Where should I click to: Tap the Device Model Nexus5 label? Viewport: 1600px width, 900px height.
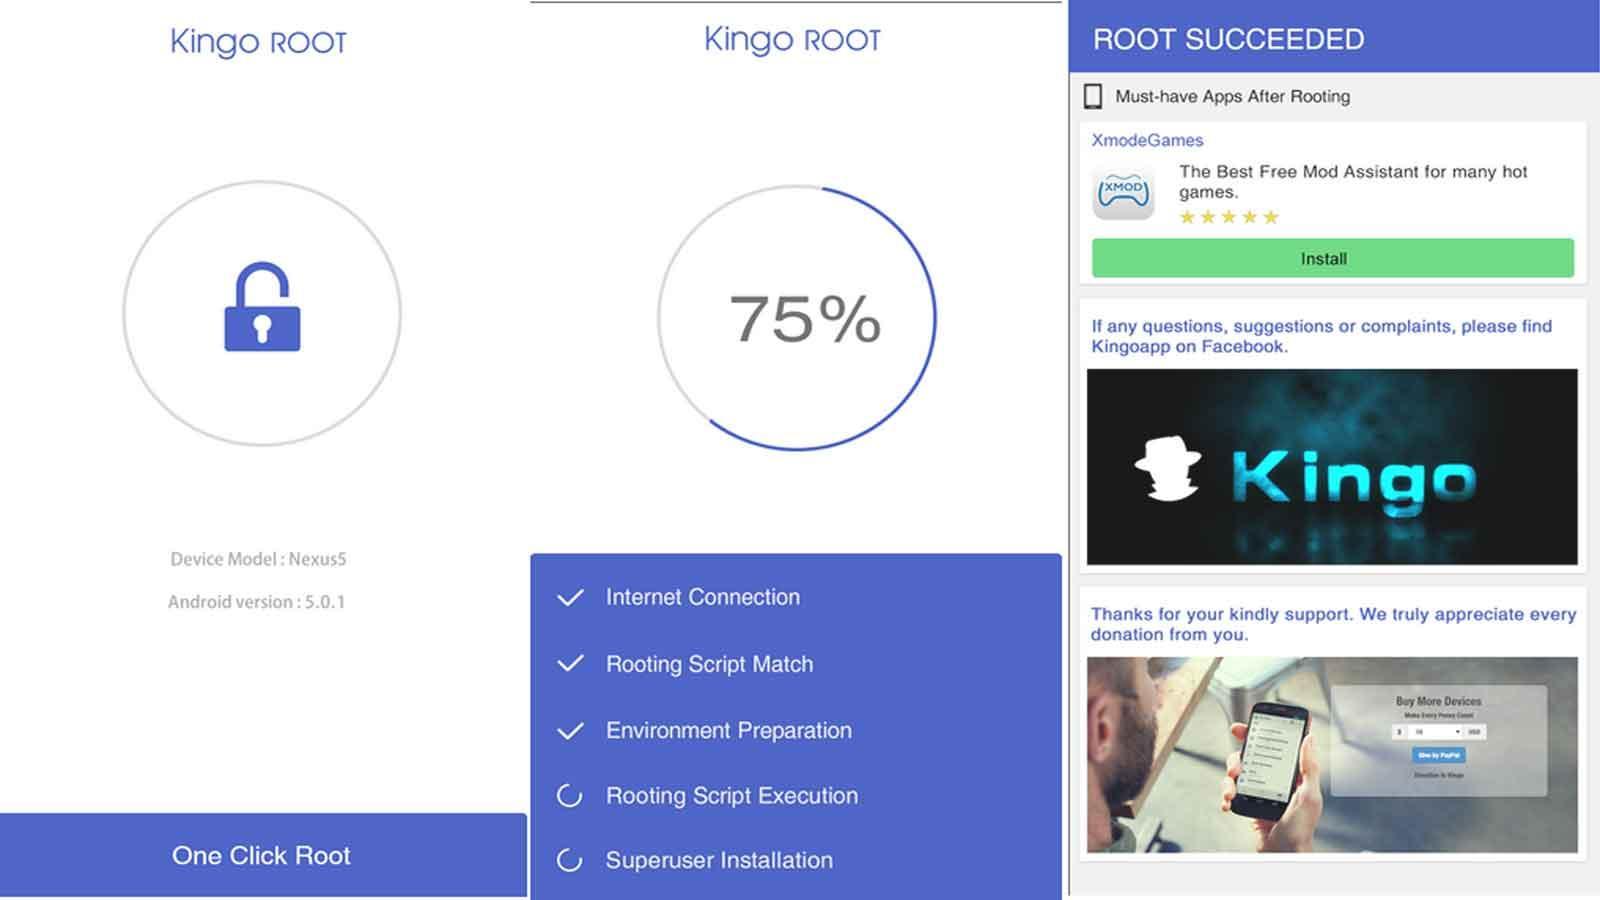(258, 559)
